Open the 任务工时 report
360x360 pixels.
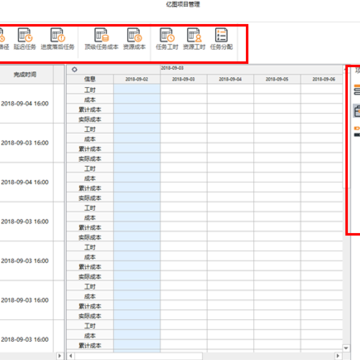pyautogui.click(x=167, y=39)
